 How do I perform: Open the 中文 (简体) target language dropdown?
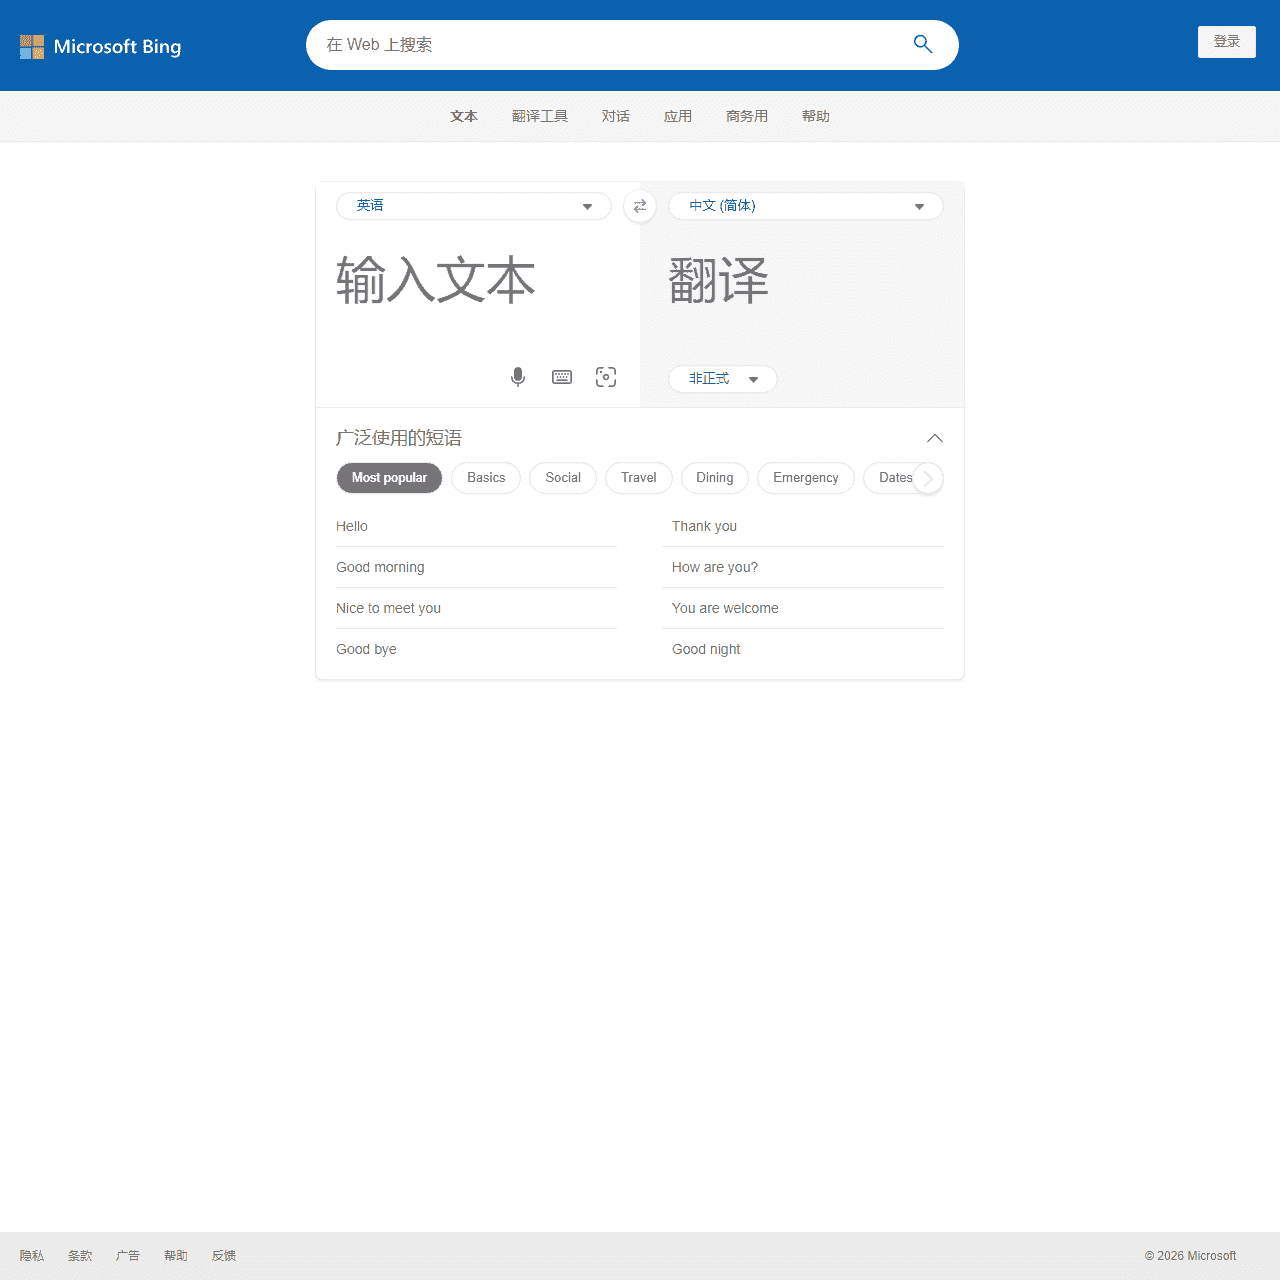[806, 206]
